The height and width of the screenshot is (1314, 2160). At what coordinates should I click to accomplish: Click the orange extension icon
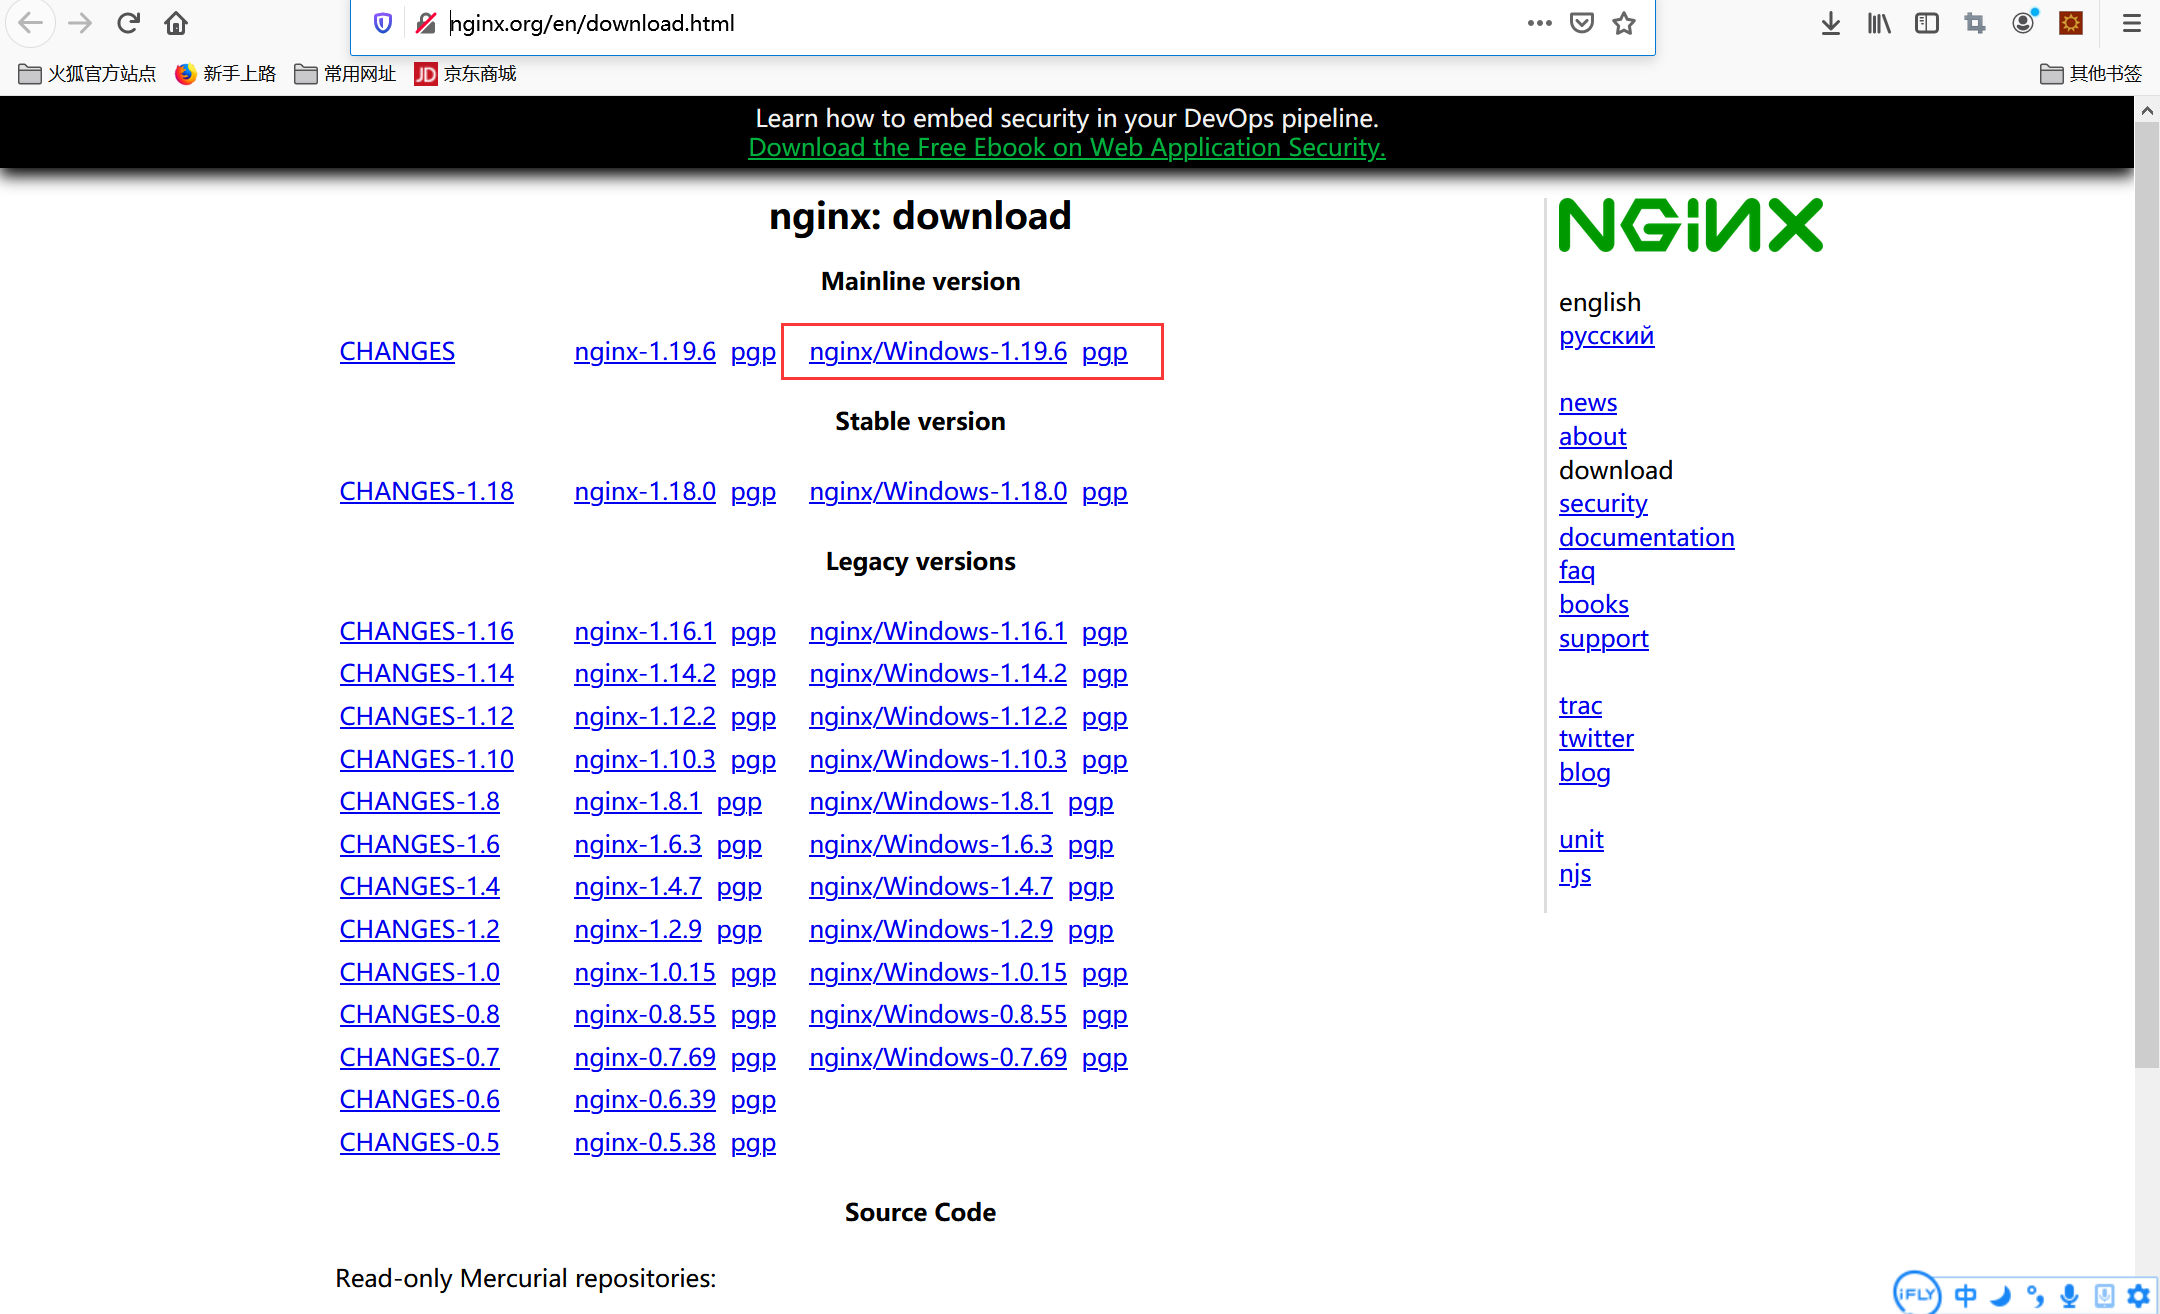click(x=2071, y=23)
